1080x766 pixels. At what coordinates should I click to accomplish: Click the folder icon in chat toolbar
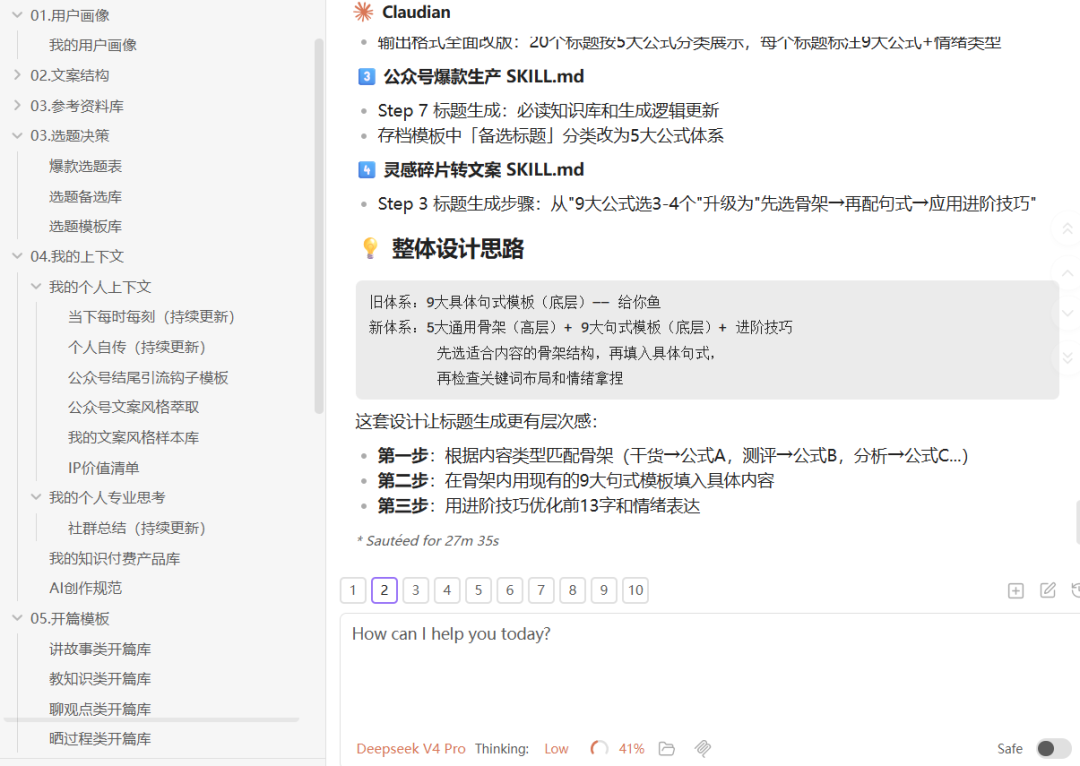667,749
